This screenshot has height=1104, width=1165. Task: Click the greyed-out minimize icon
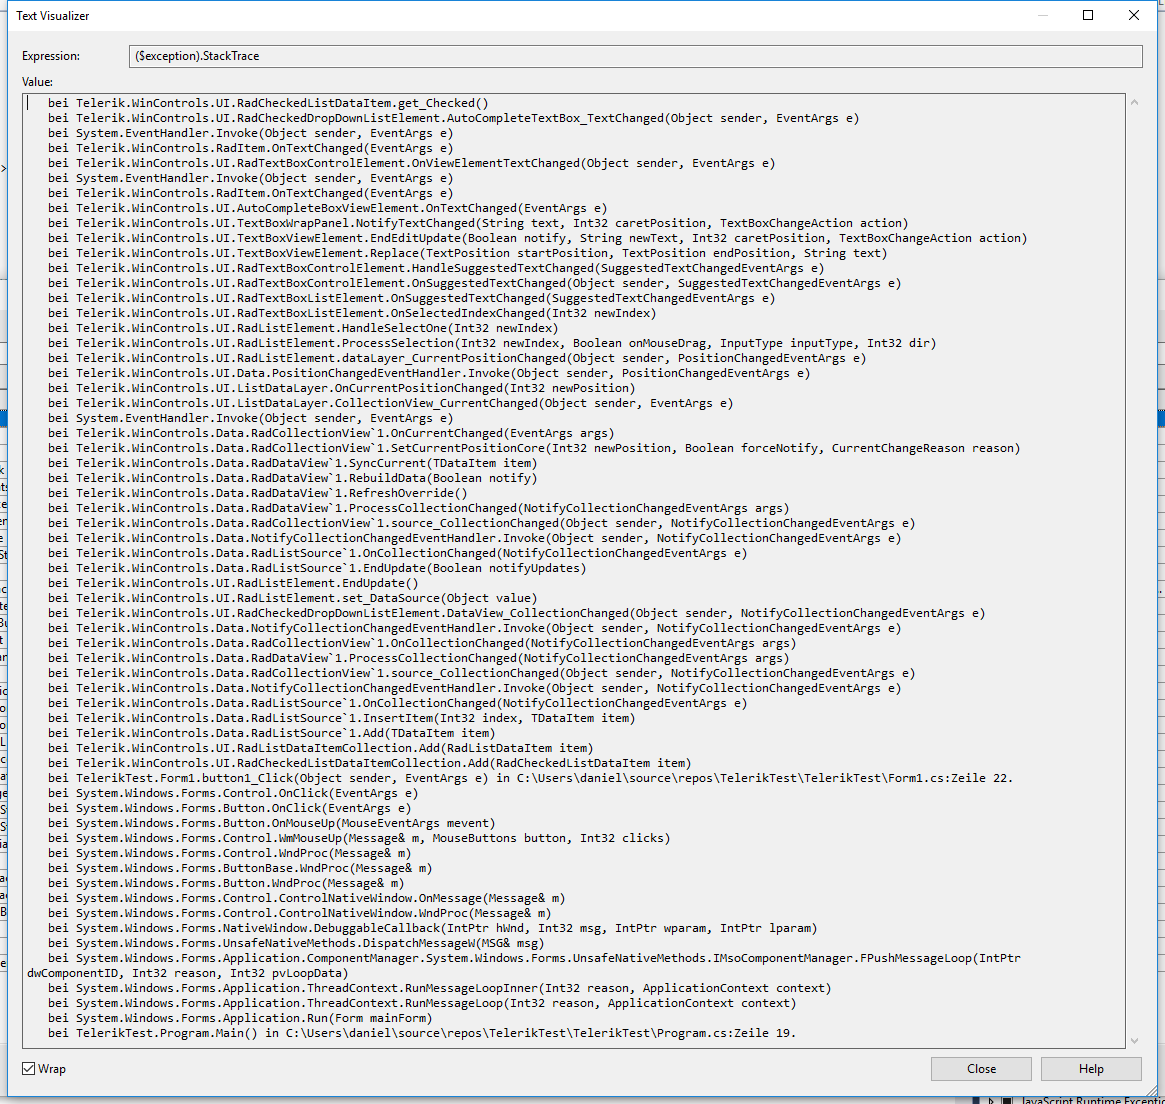coord(1042,15)
